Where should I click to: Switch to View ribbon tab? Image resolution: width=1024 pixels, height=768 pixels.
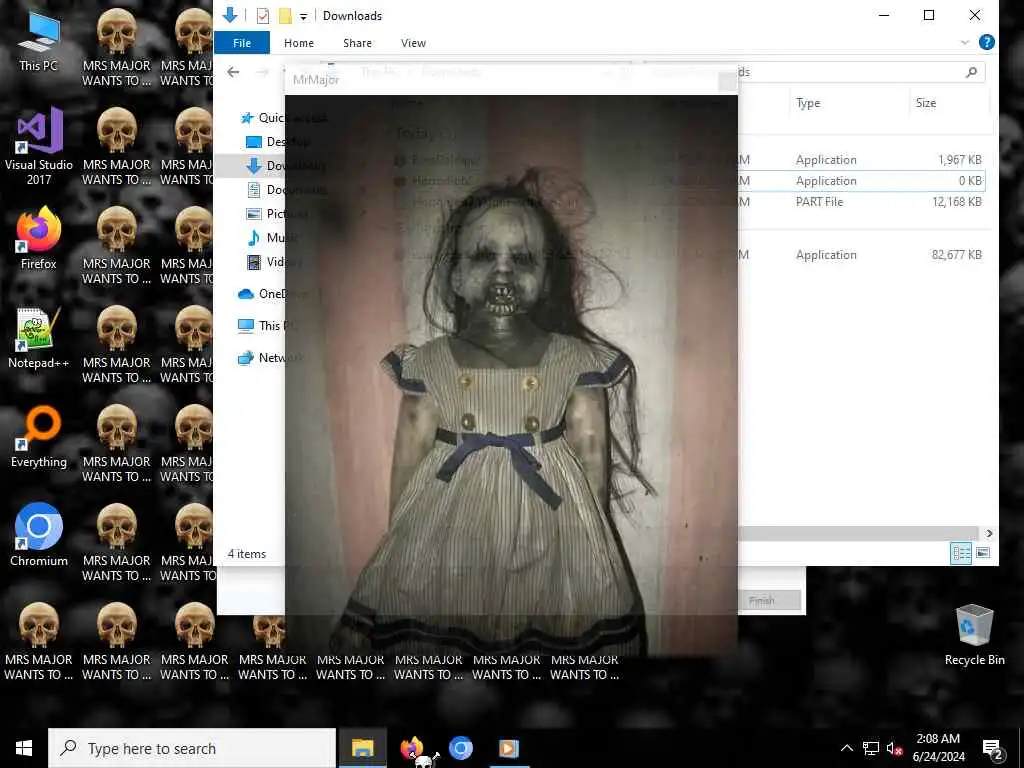[x=413, y=43]
